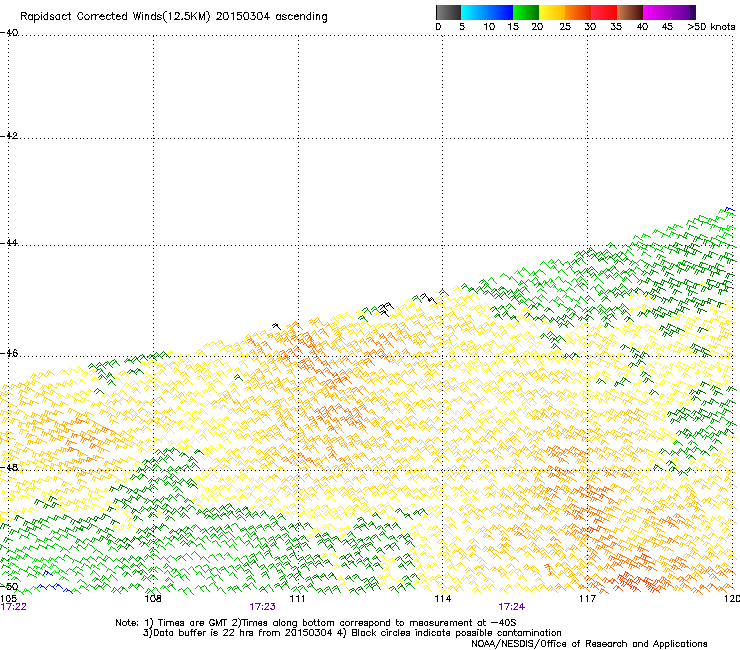
Task: Click the gray 0-5 knots legend swatch
Action: tap(448, 12)
